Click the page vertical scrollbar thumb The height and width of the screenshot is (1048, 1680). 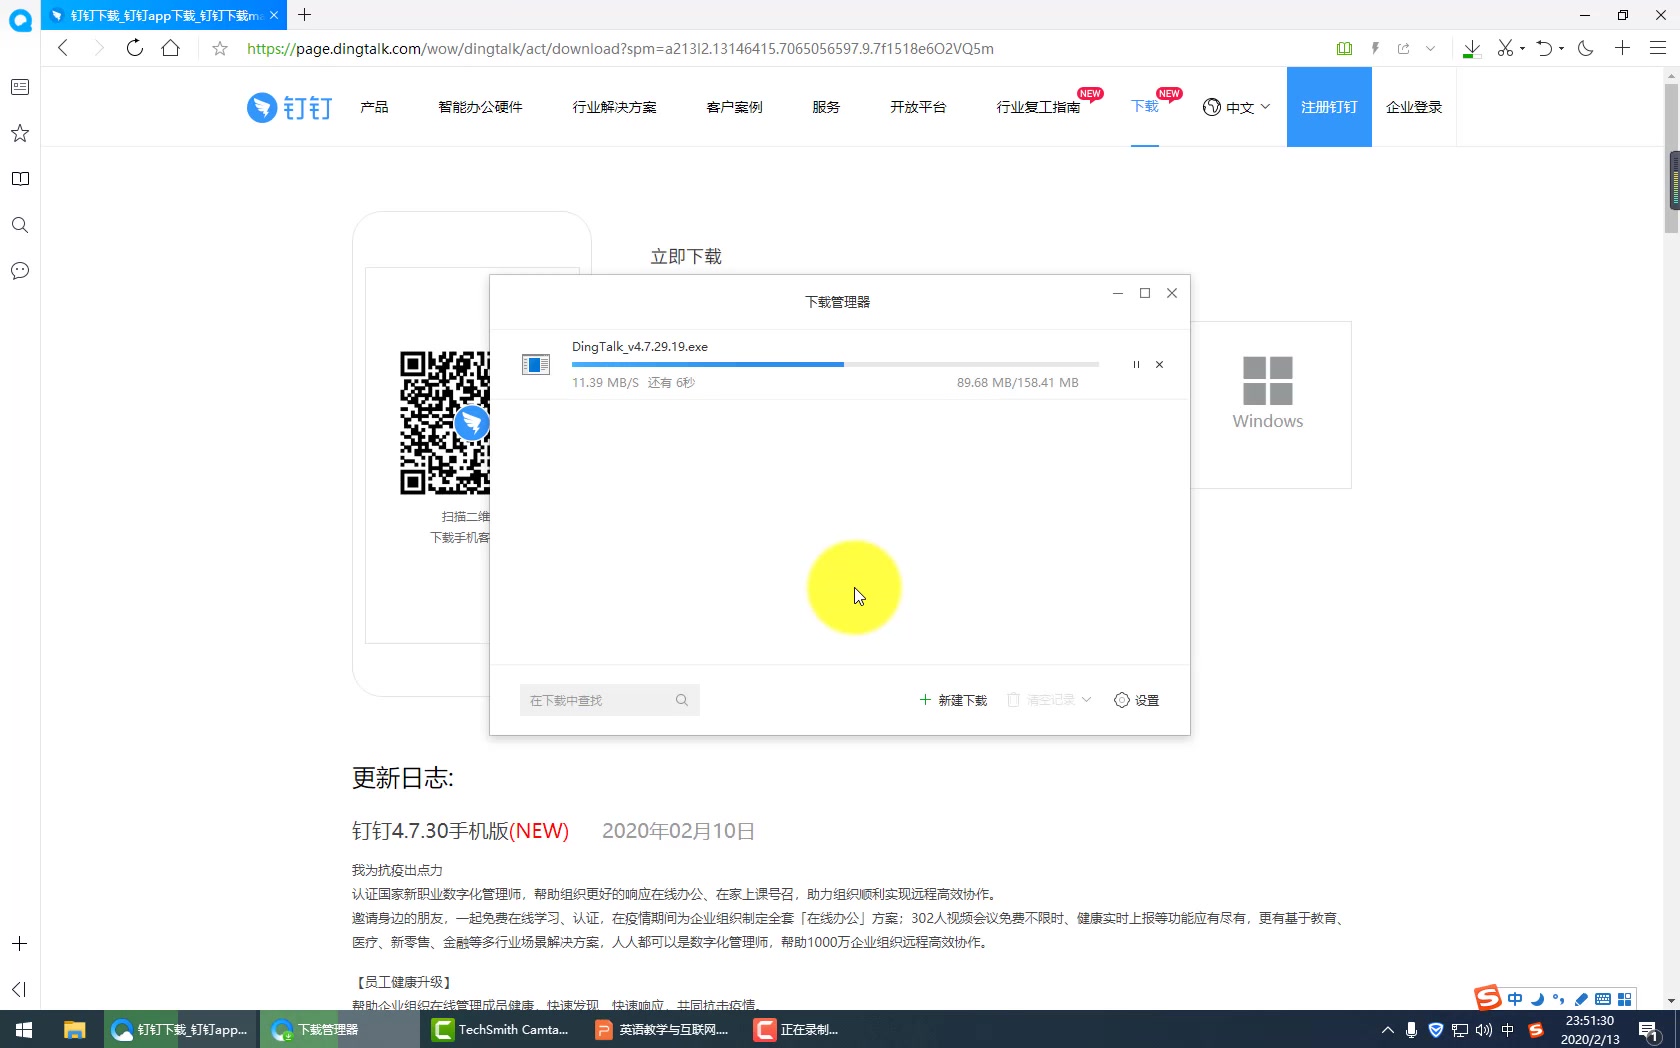click(x=1671, y=160)
